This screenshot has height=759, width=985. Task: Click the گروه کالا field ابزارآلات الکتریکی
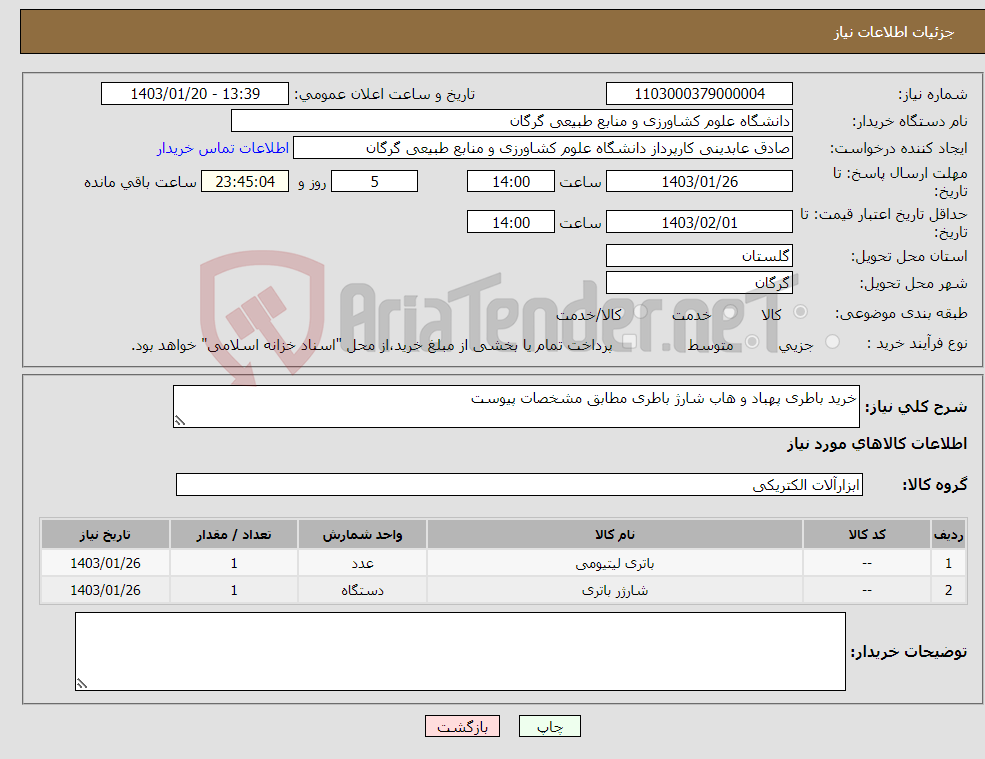click(520, 484)
